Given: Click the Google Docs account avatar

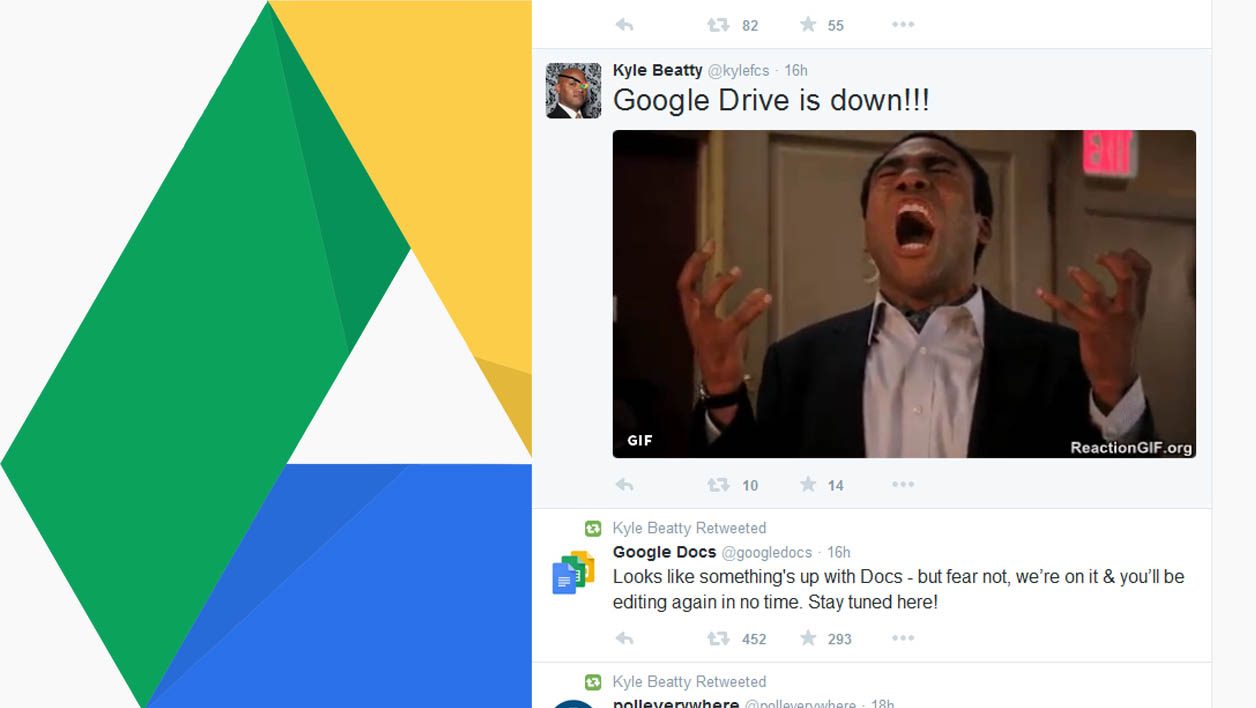Looking at the screenshot, I should point(573,572).
